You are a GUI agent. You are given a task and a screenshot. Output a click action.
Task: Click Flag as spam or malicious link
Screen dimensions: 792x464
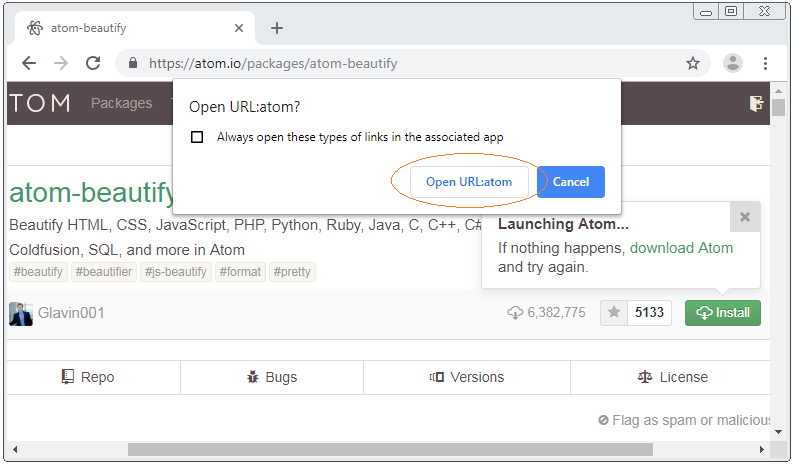[684, 420]
